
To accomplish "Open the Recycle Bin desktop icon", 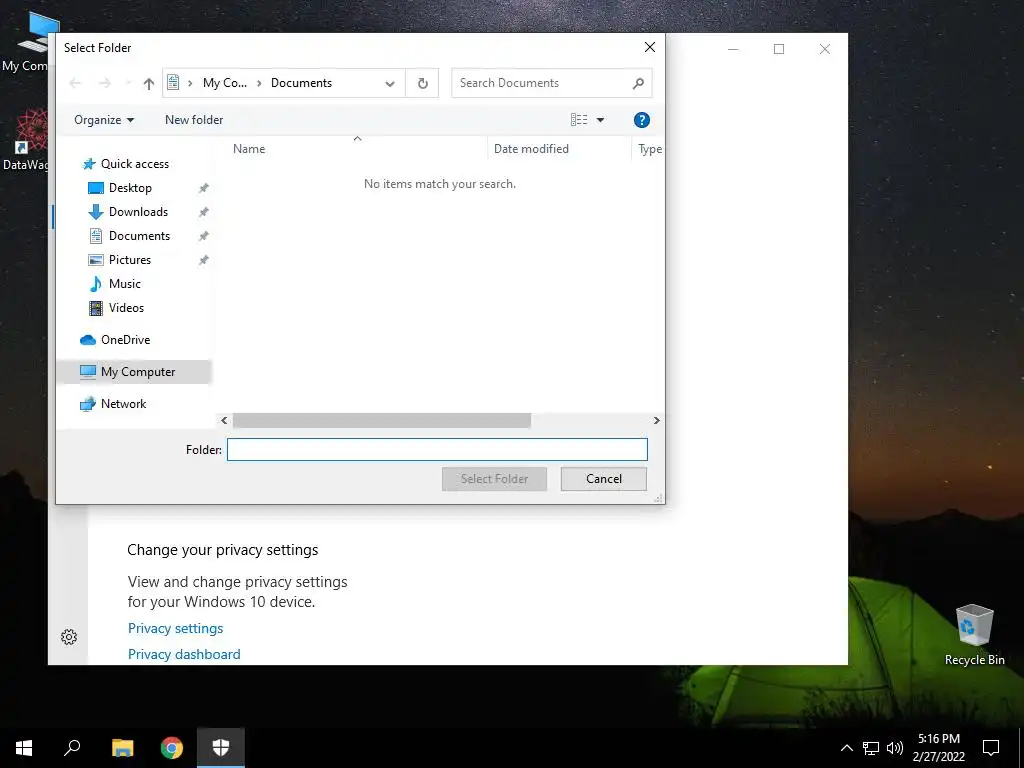I will (x=974, y=634).
